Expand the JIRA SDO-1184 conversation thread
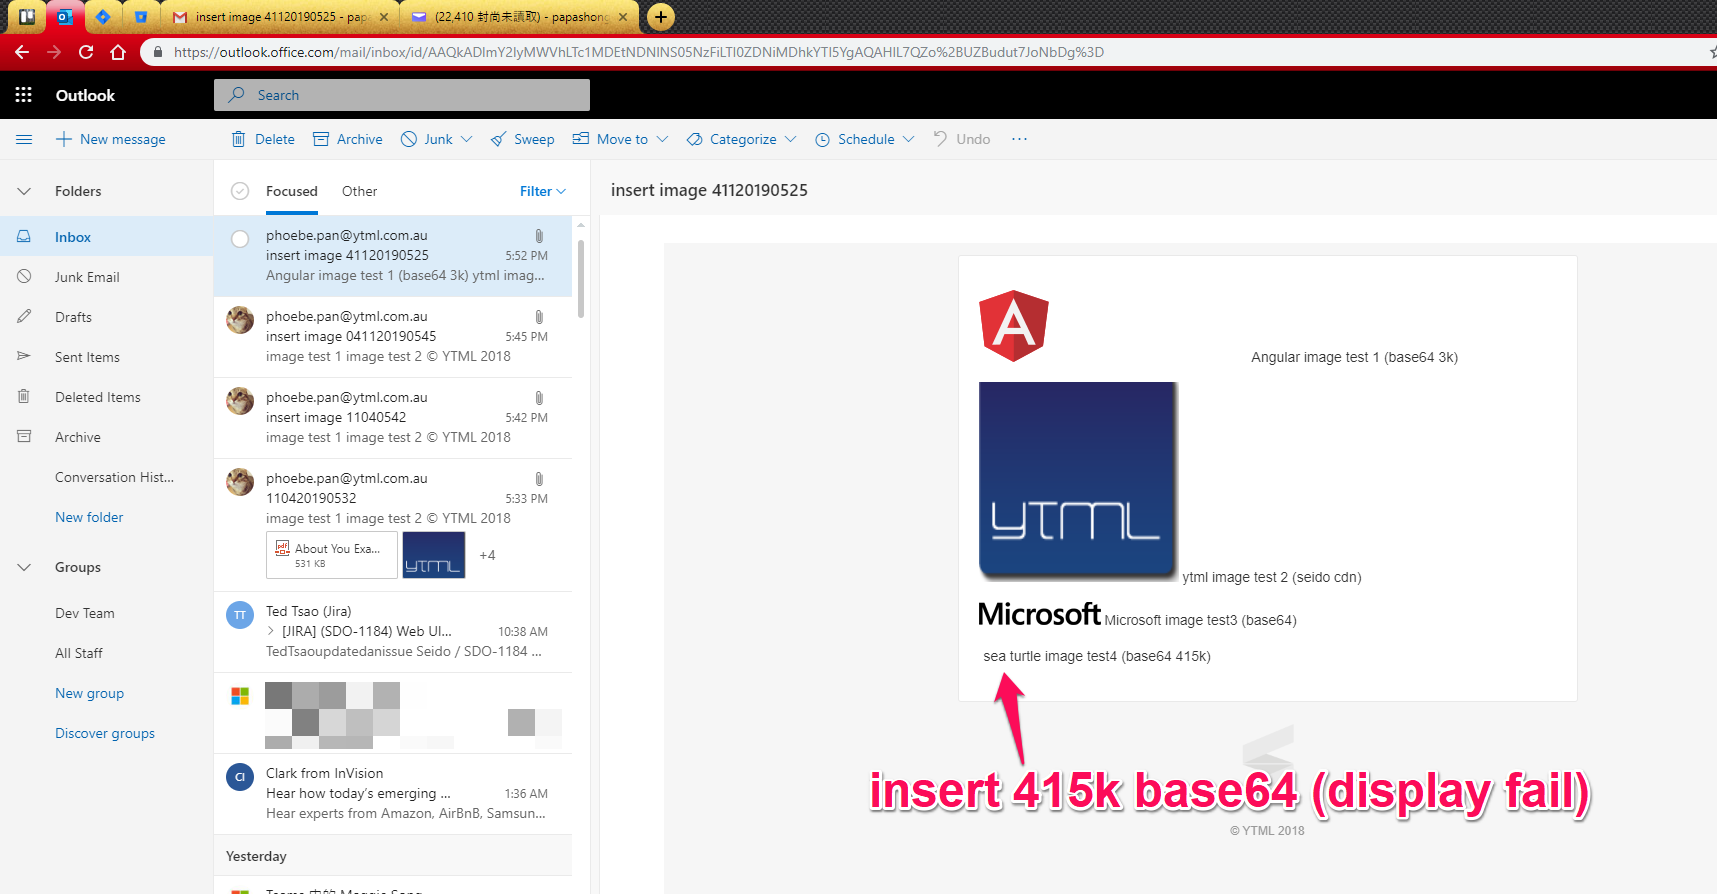The width and height of the screenshot is (1717, 894). pos(271,631)
